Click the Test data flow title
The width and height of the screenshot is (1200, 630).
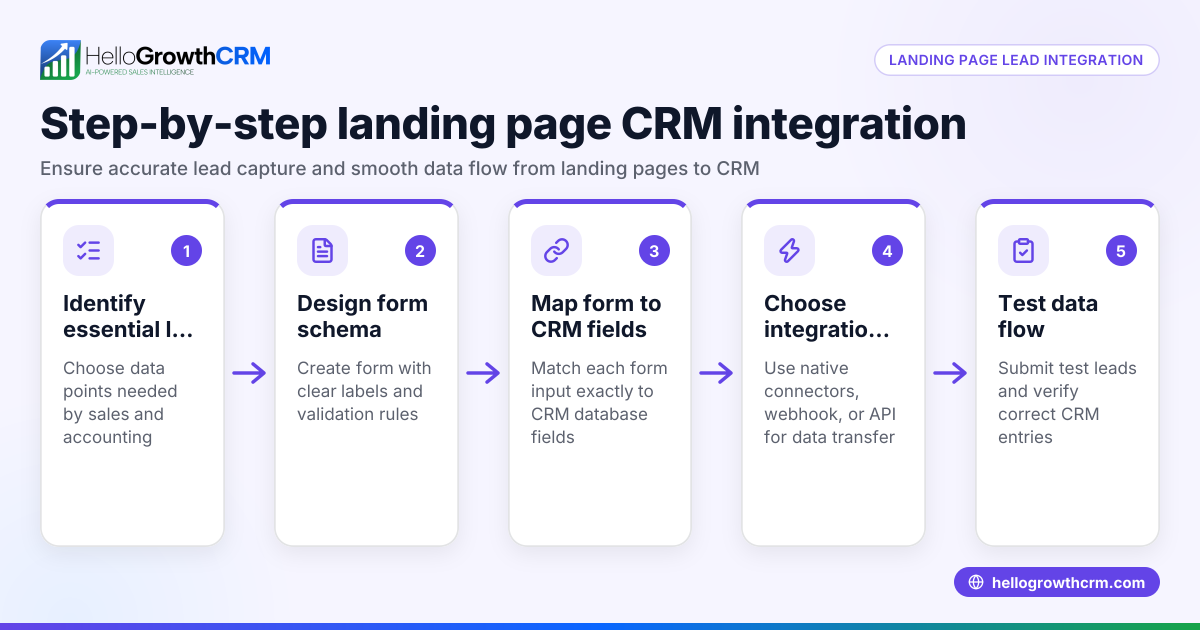point(1048,316)
